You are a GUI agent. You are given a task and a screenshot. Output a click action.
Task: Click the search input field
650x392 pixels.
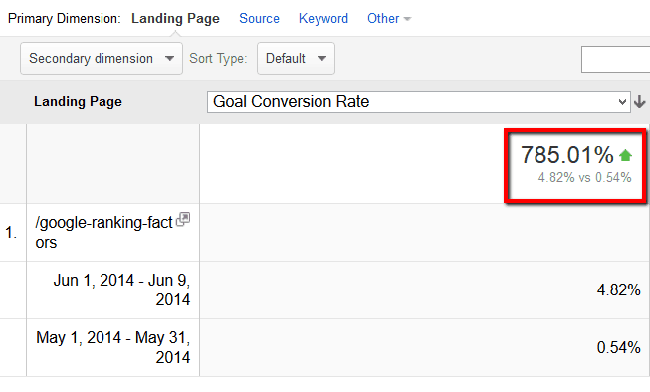click(x=616, y=60)
